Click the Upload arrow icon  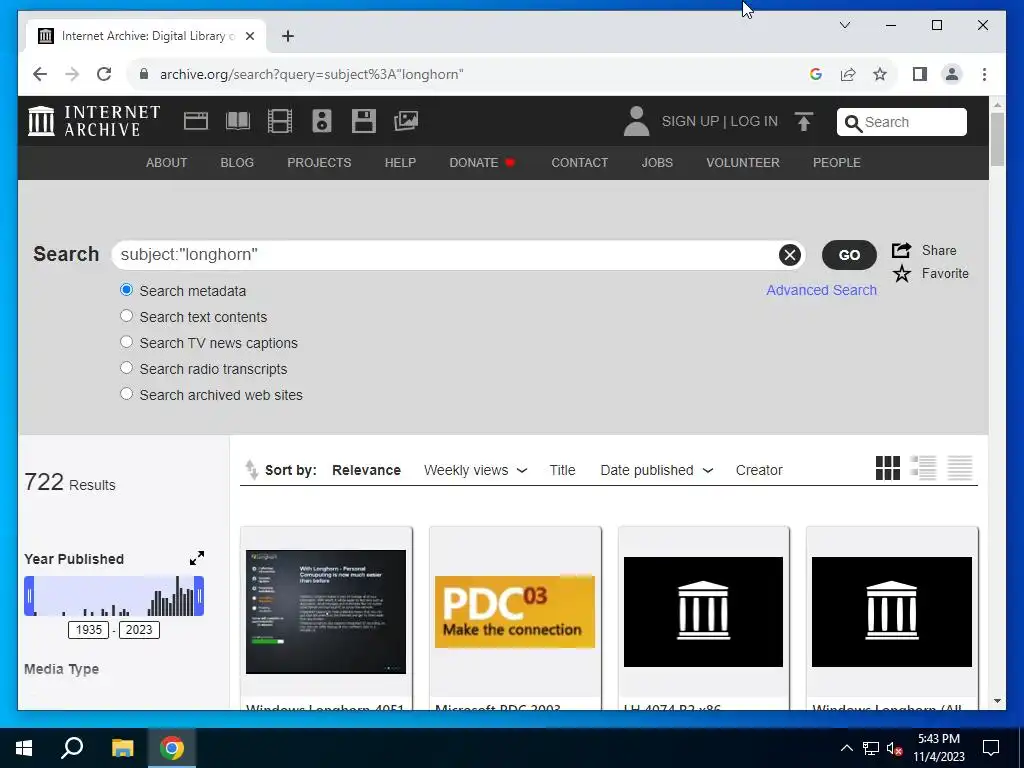pyautogui.click(x=804, y=121)
